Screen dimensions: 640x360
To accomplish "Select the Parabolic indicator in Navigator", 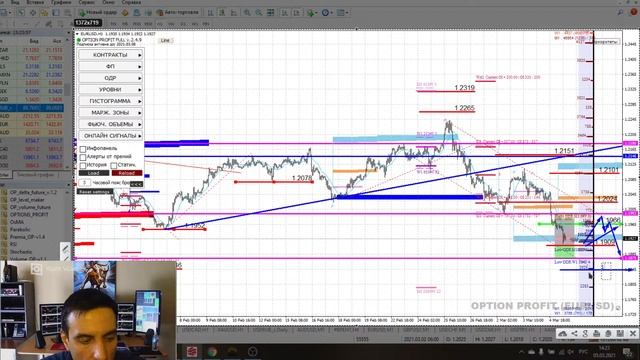I will point(20,229).
